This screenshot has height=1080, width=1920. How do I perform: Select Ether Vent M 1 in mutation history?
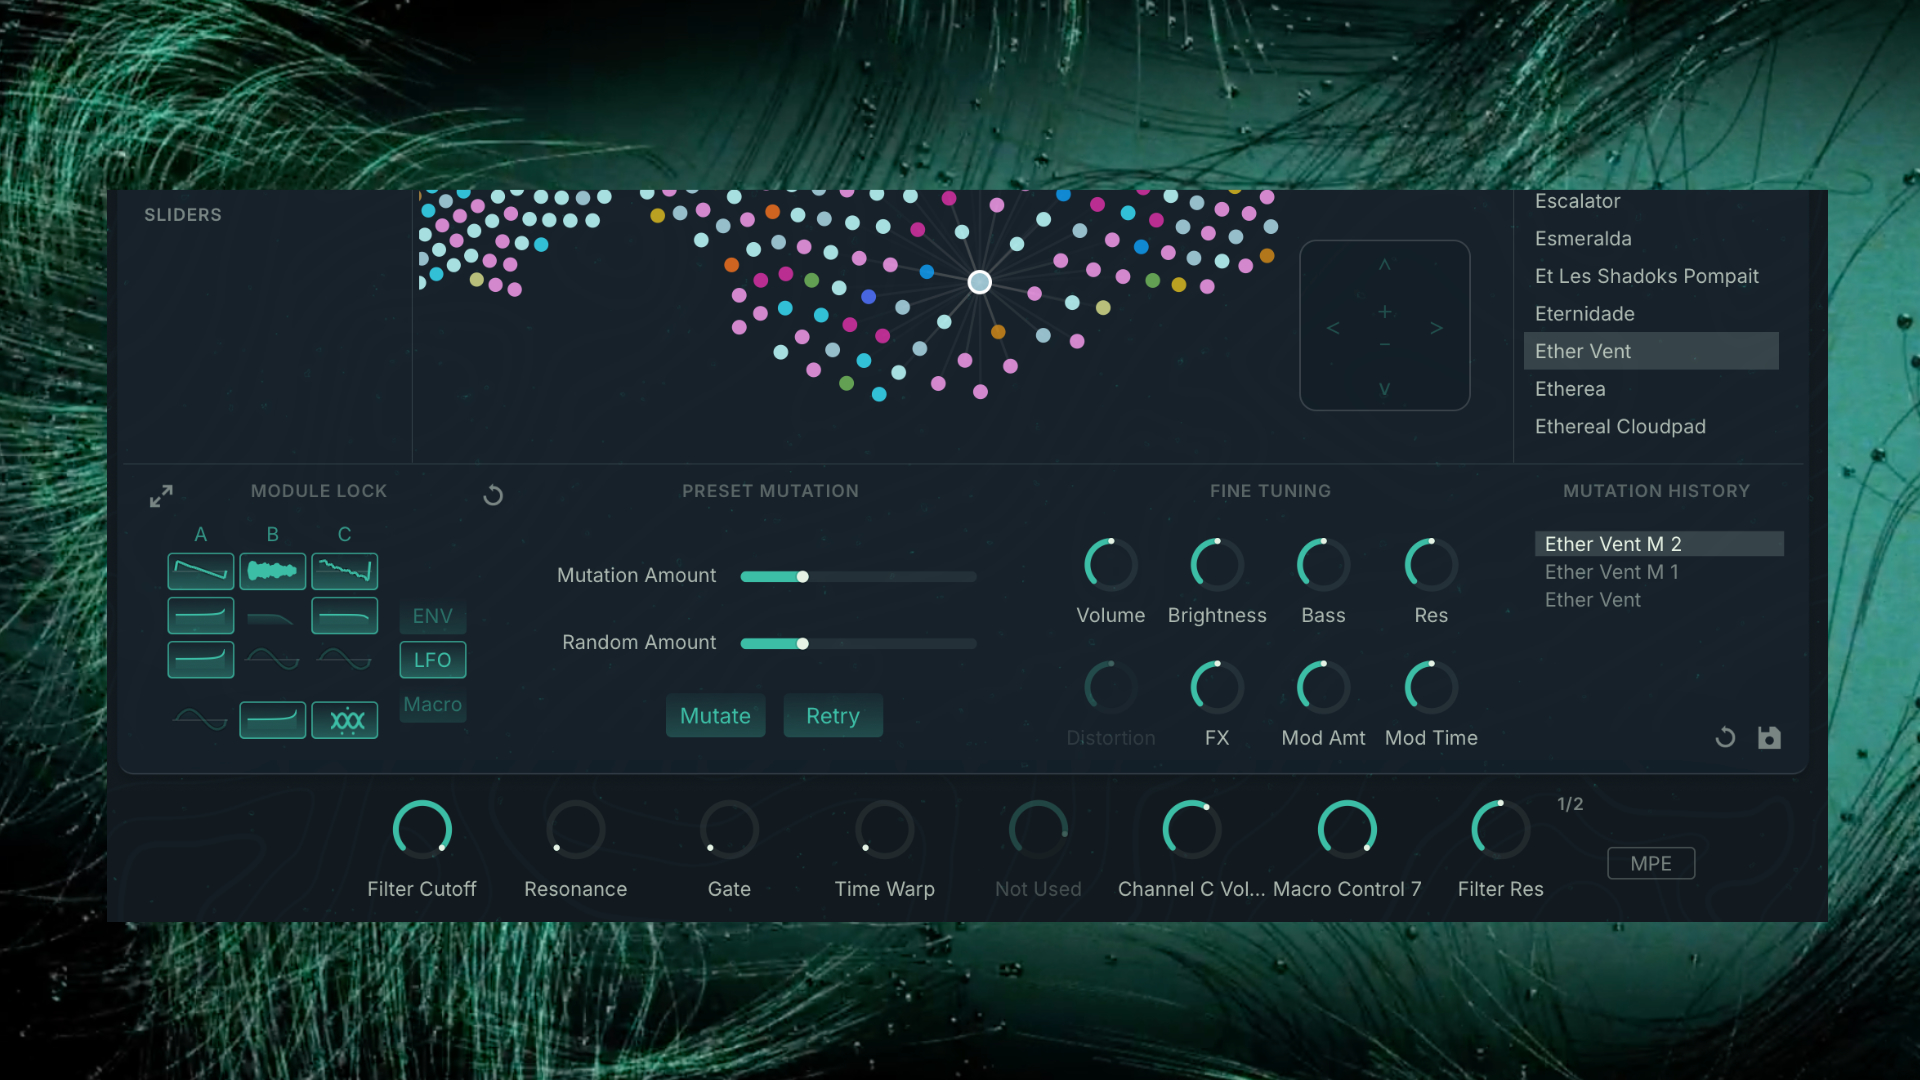pos(1611,572)
